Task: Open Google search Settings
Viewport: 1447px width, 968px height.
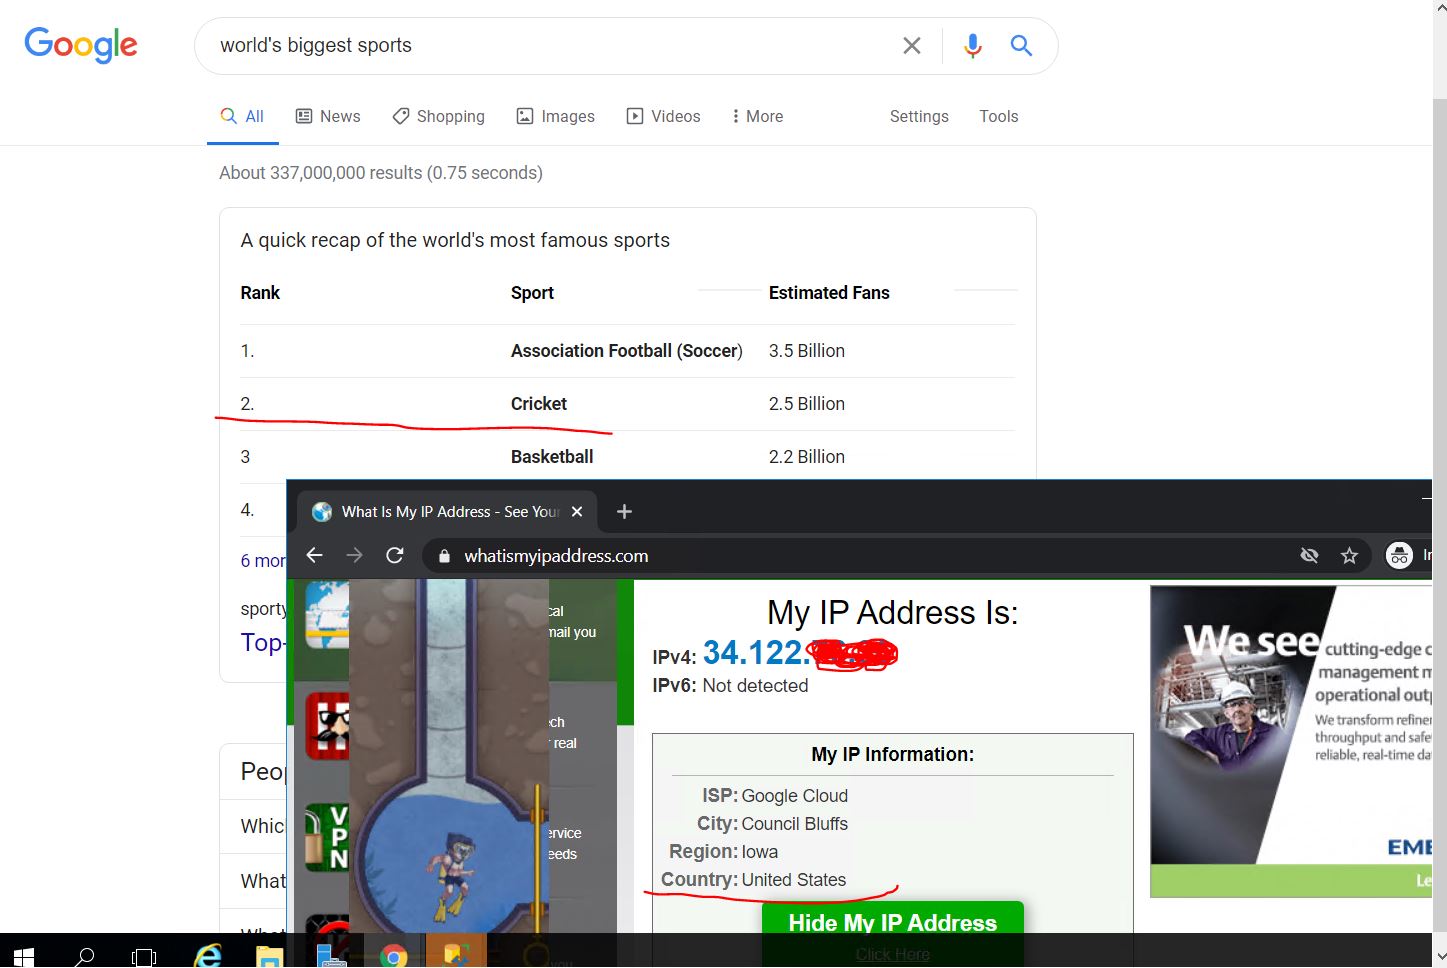Action: click(919, 116)
